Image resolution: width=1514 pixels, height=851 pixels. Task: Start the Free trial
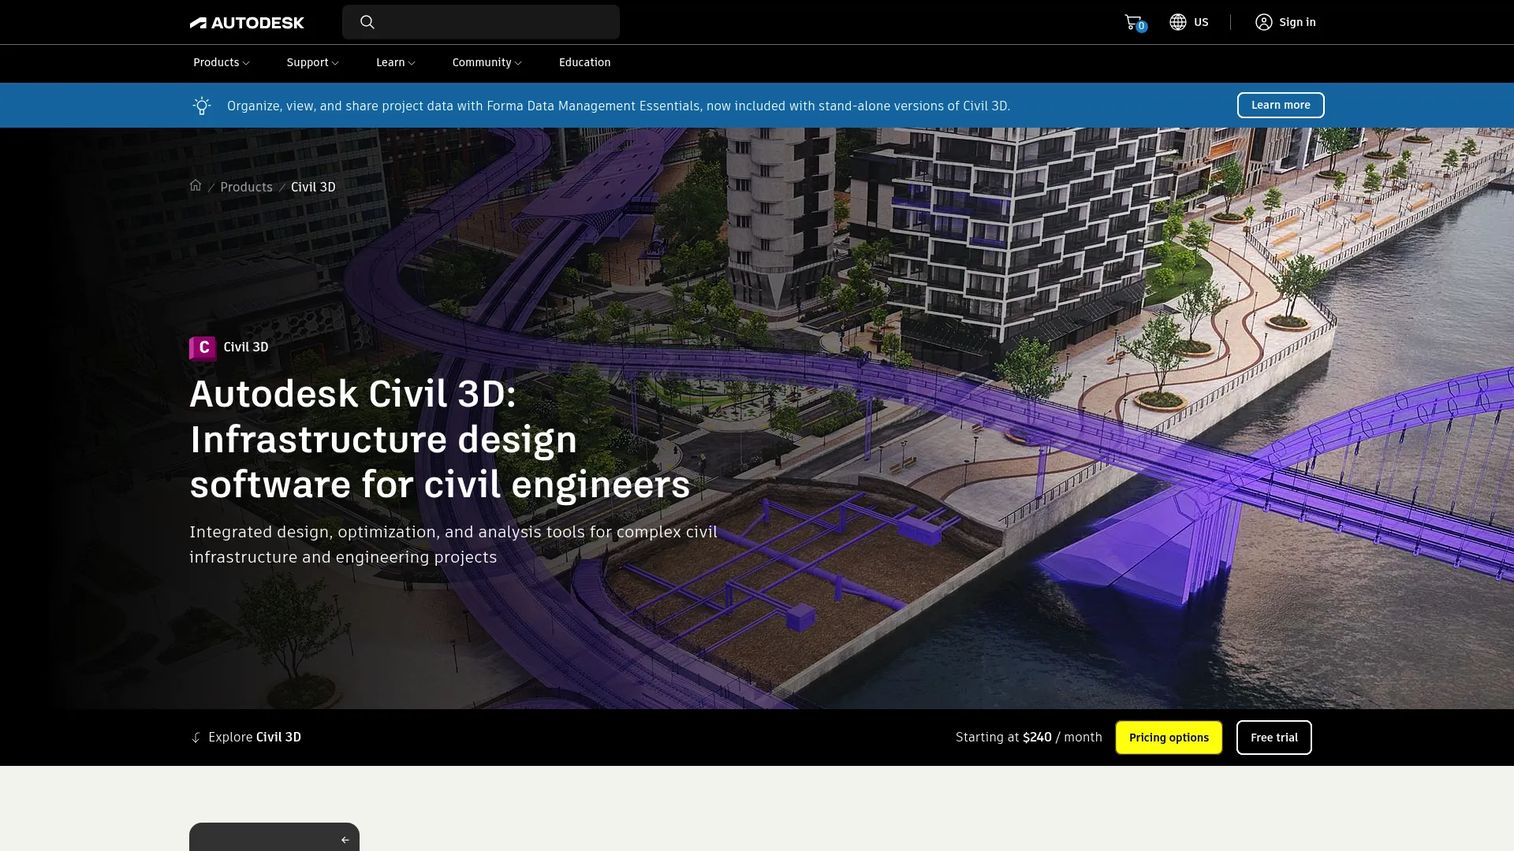pos(1274,738)
